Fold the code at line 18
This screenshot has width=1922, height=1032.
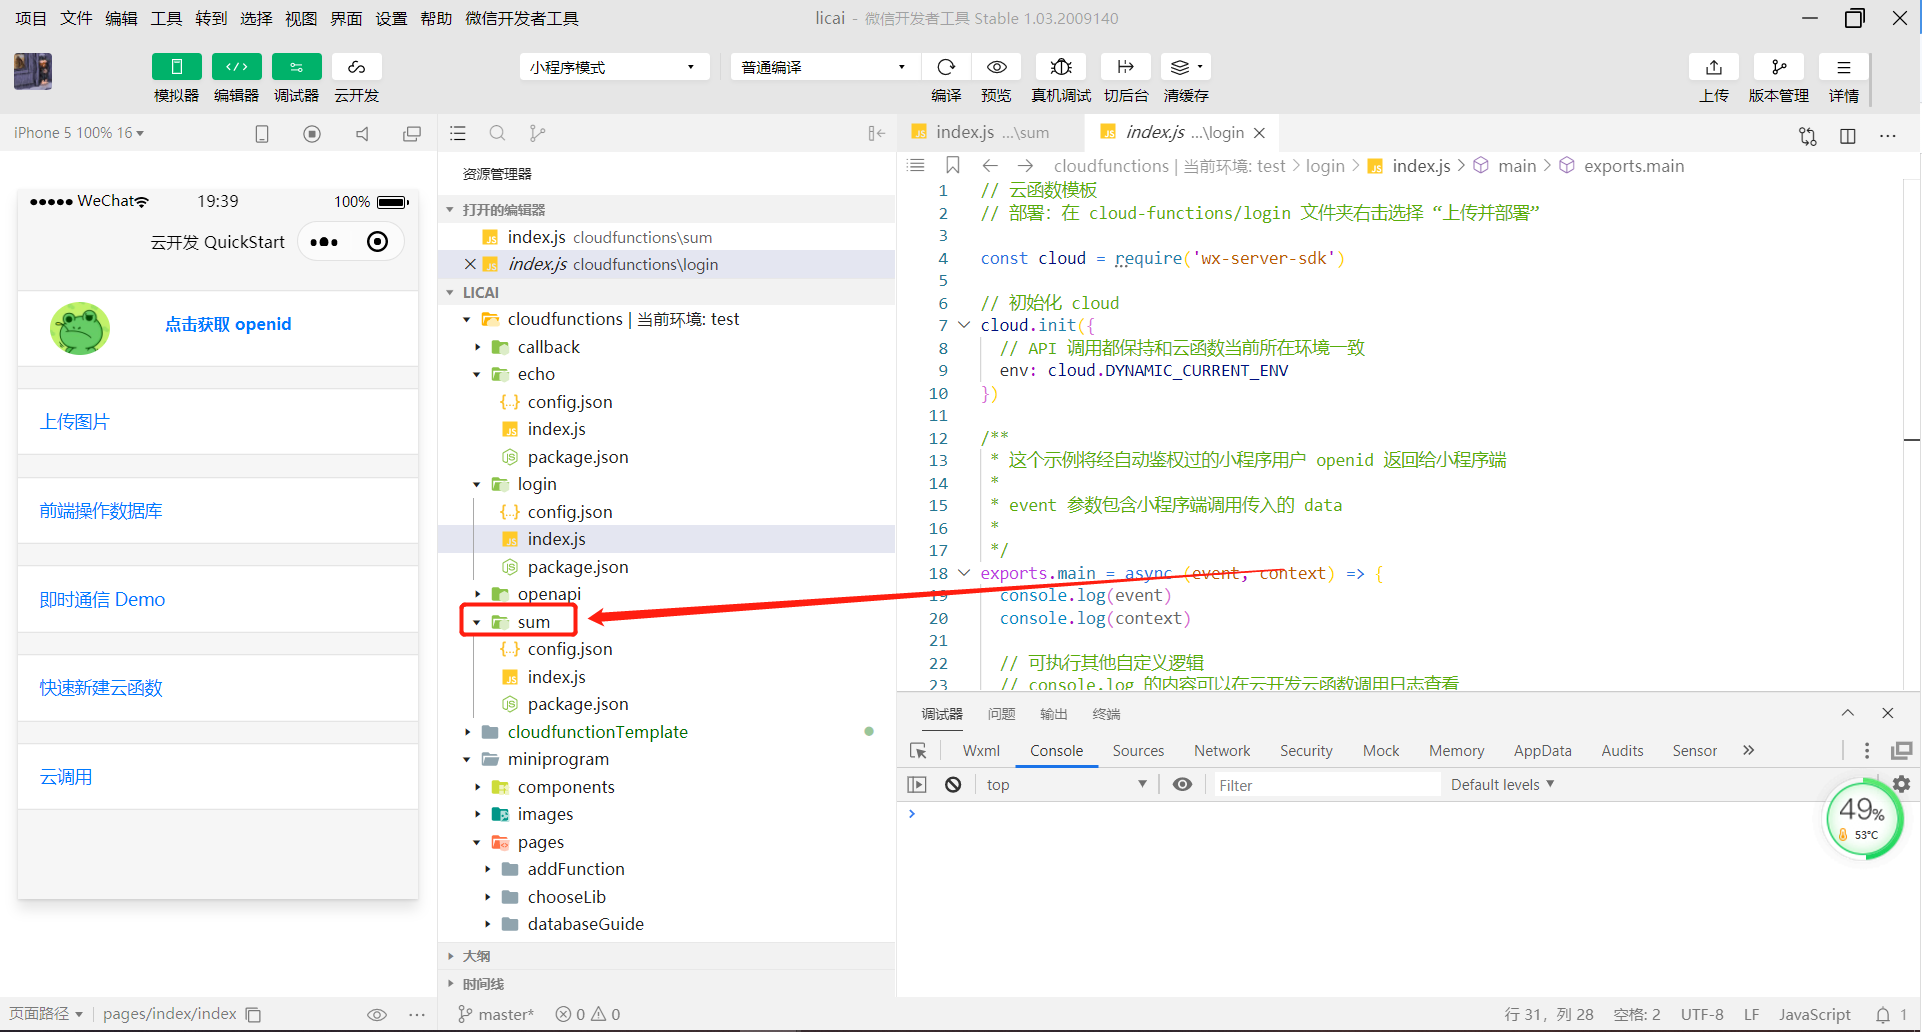click(964, 573)
